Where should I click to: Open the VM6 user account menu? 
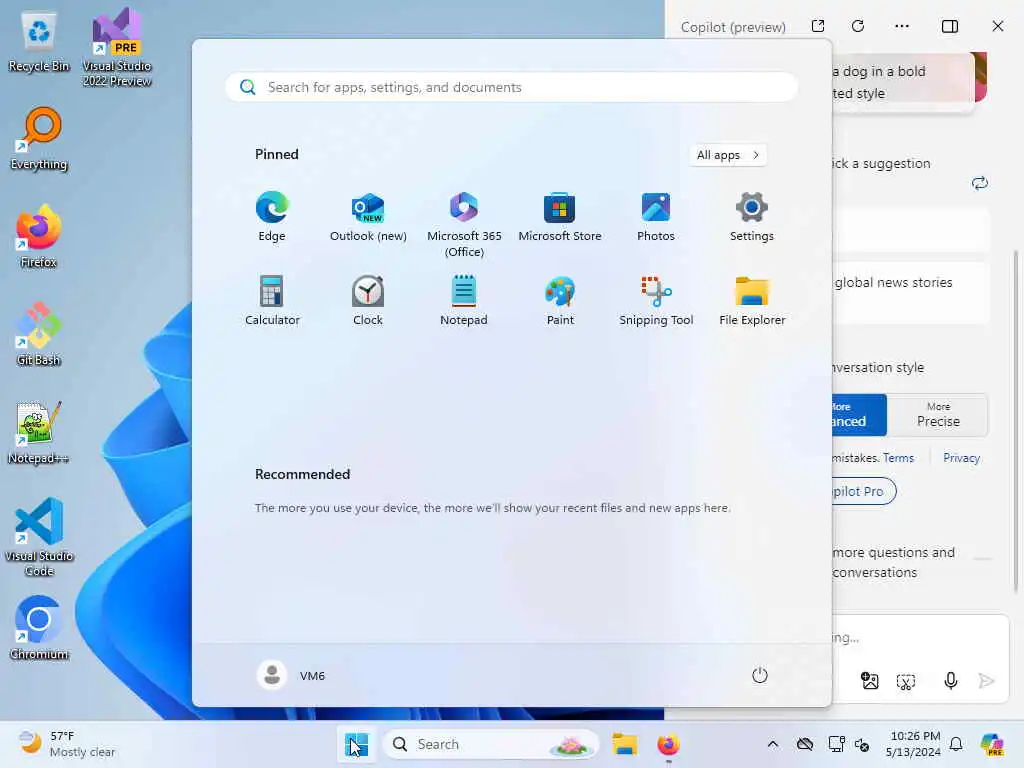click(x=291, y=675)
